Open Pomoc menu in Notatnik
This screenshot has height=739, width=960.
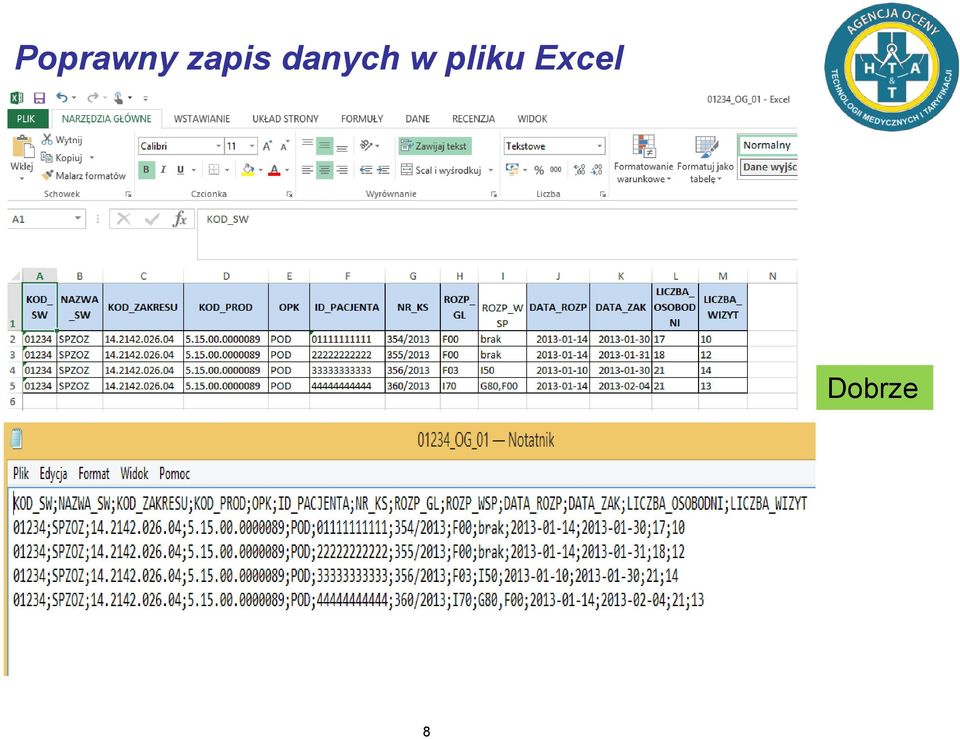[x=174, y=473]
